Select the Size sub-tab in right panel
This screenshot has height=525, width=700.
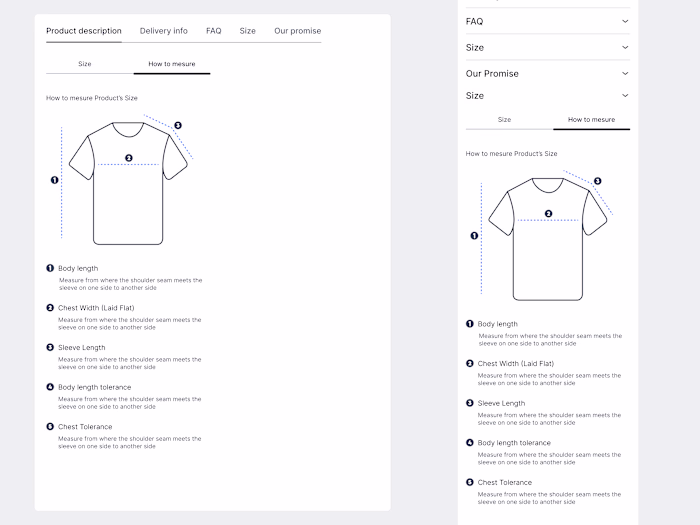pyautogui.click(x=504, y=120)
